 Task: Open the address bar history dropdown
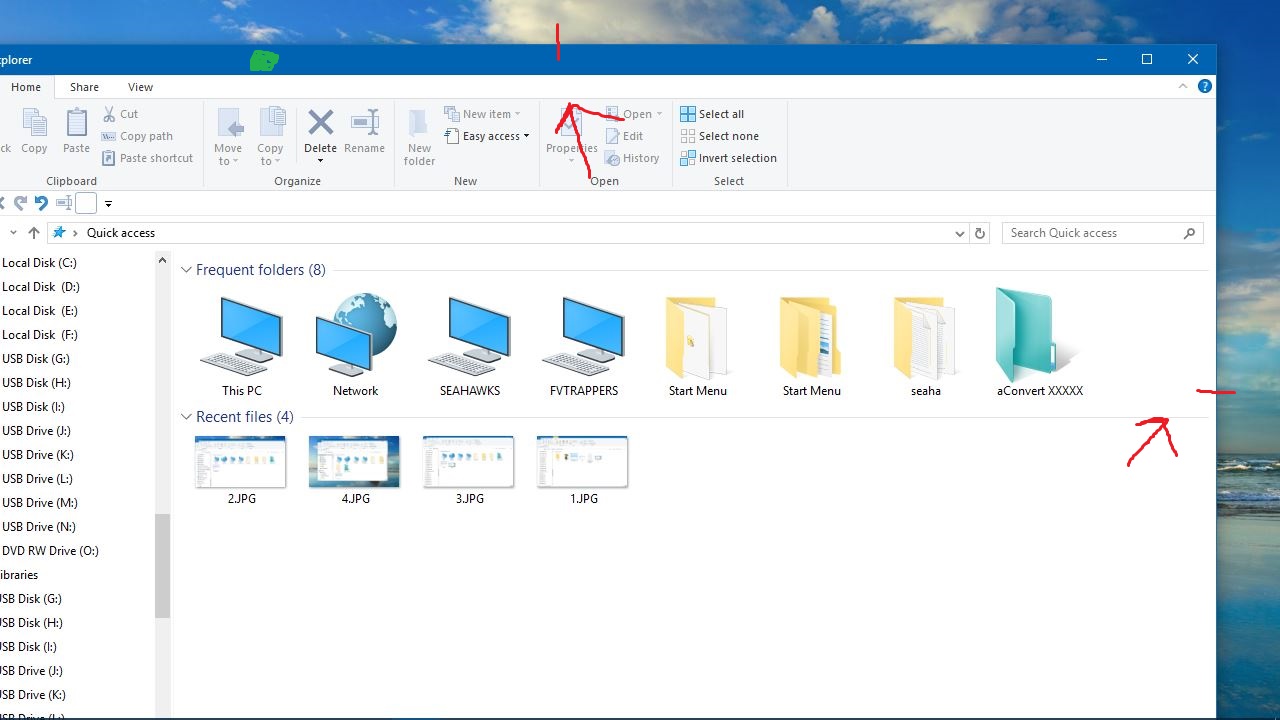[960, 233]
